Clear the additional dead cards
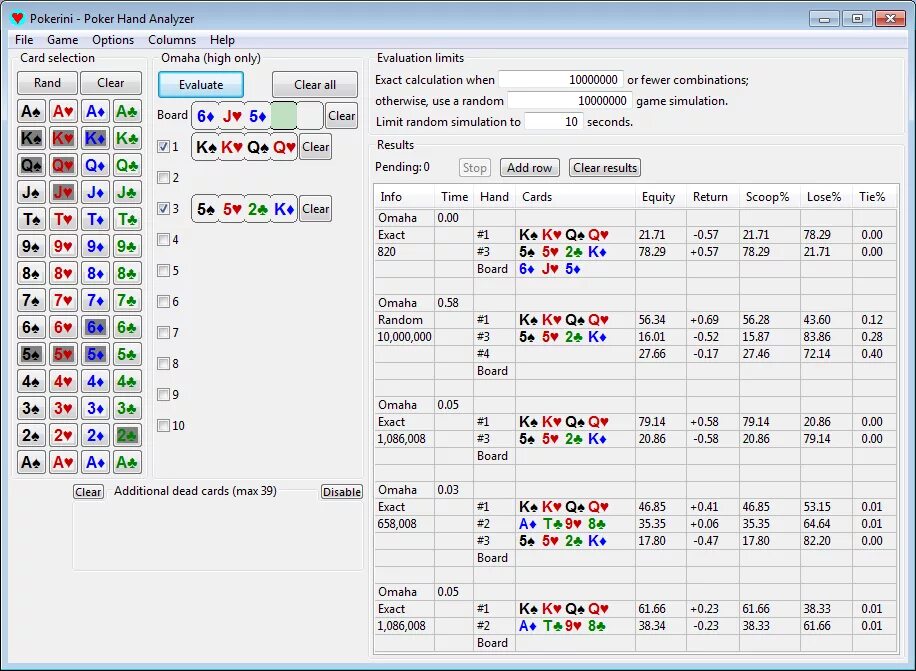 88,492
